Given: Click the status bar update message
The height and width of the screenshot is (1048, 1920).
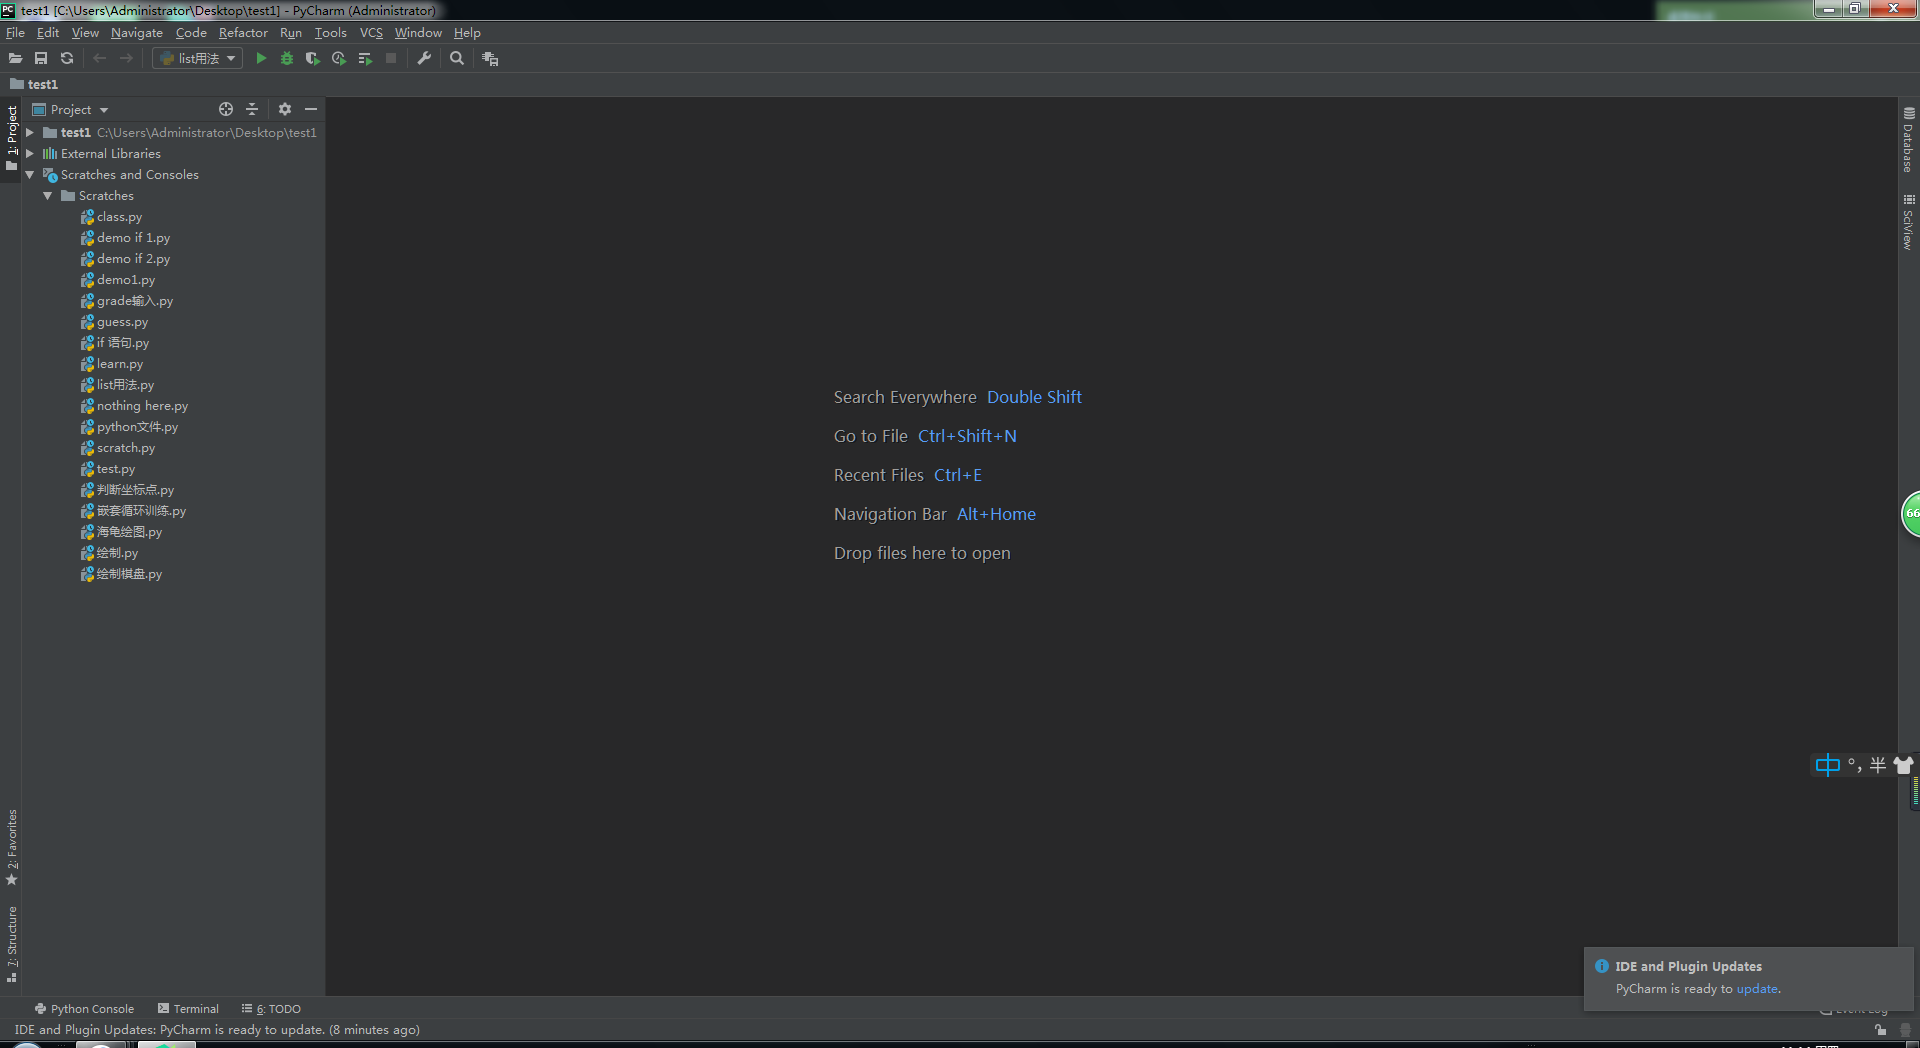Looking at the screenshot, I should tap(217, 1030).
